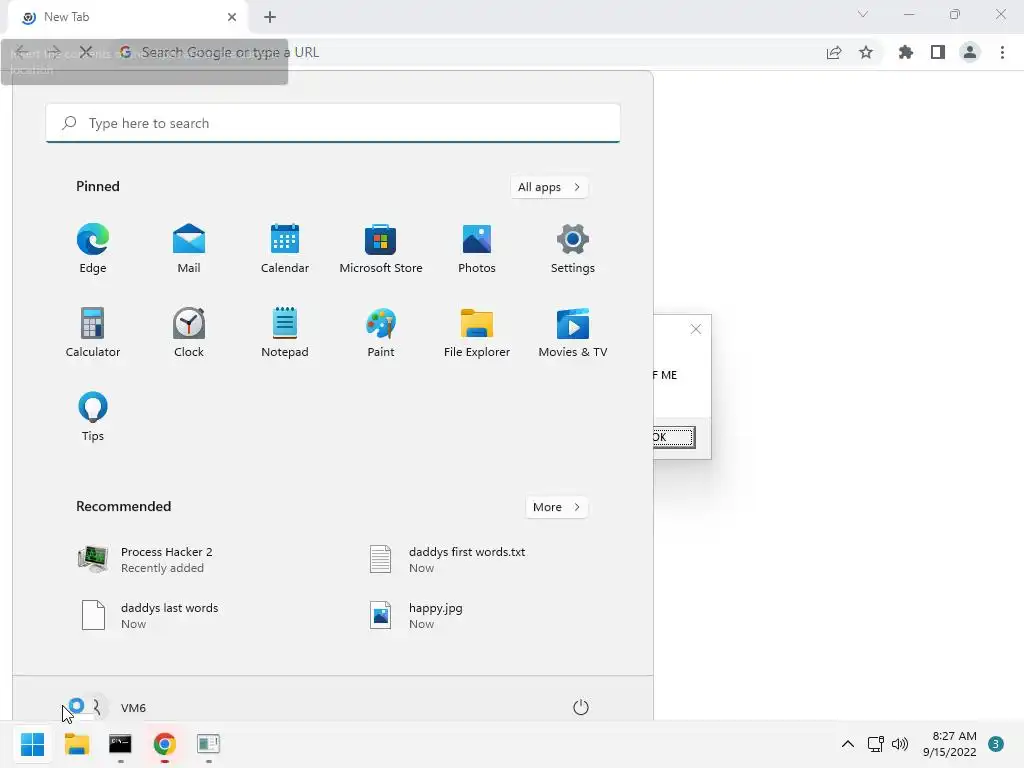Open File Explorer from the taskbar
1024x768 pixels.
click(x=76, y=744)
